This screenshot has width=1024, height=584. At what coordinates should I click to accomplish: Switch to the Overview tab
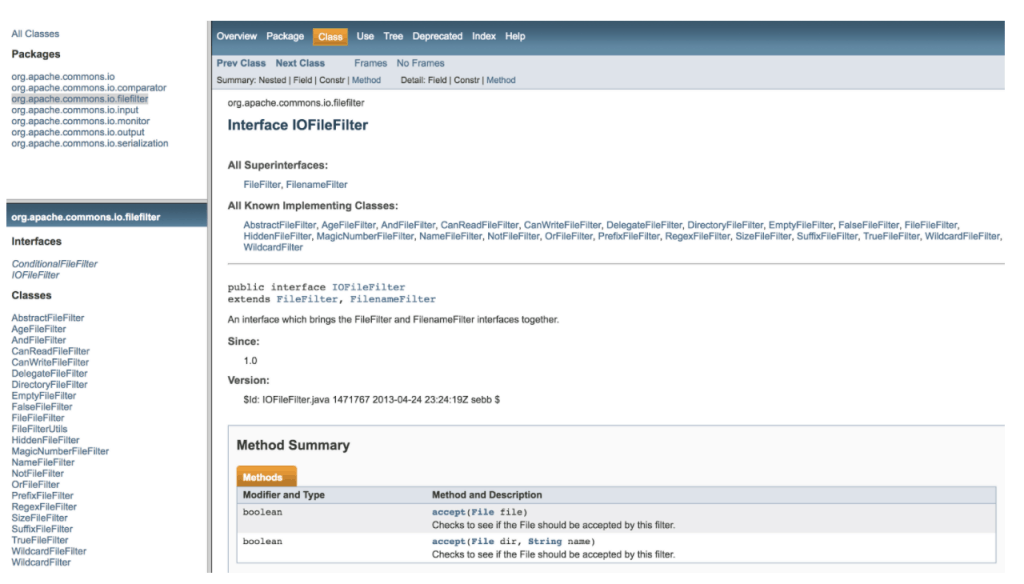click(x=237, y=36)
